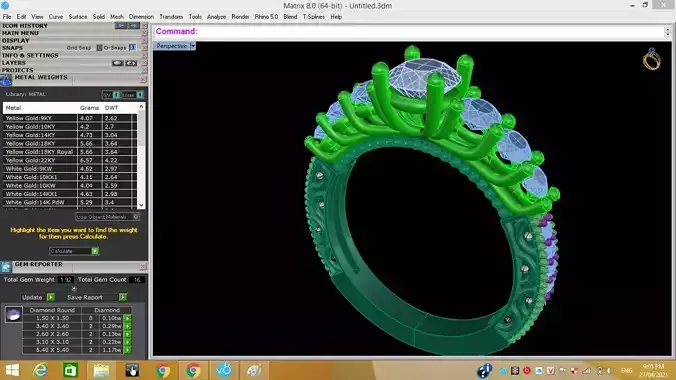Expand the Main Menu section

(20, 33)
